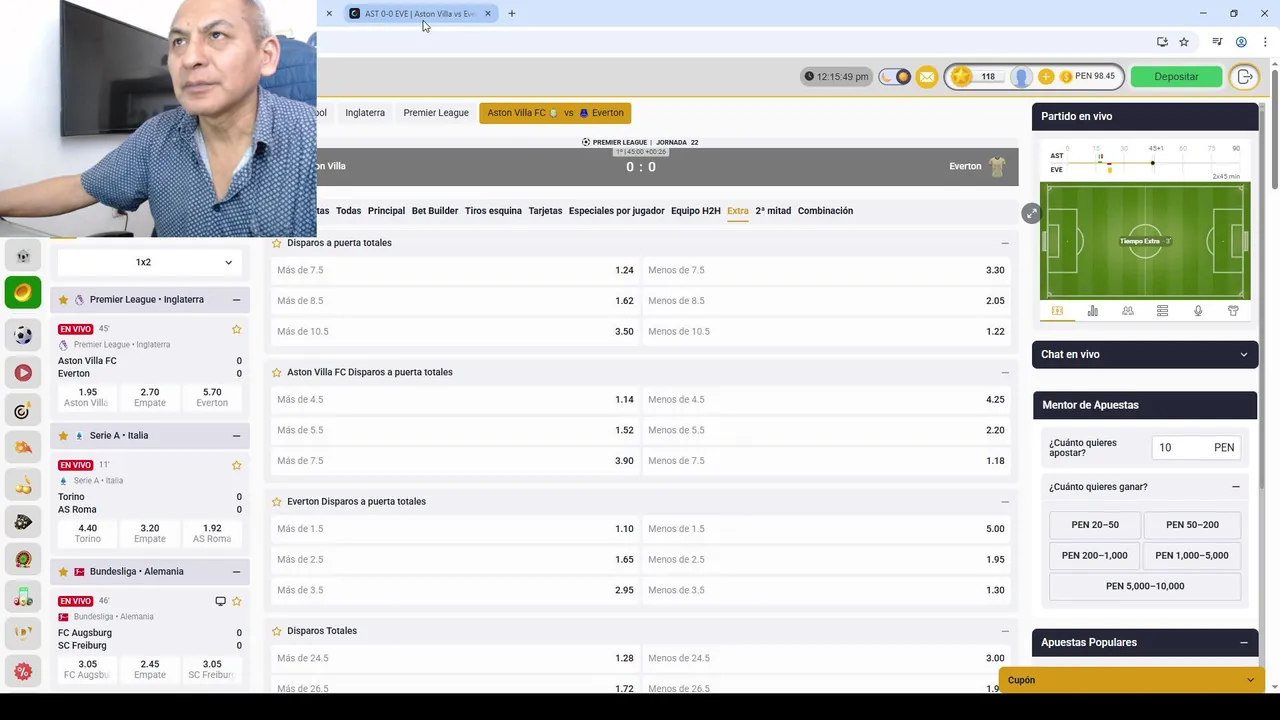Show the microphone commentary icon
1280x720 pixels.
click(x=1198, y=311)
